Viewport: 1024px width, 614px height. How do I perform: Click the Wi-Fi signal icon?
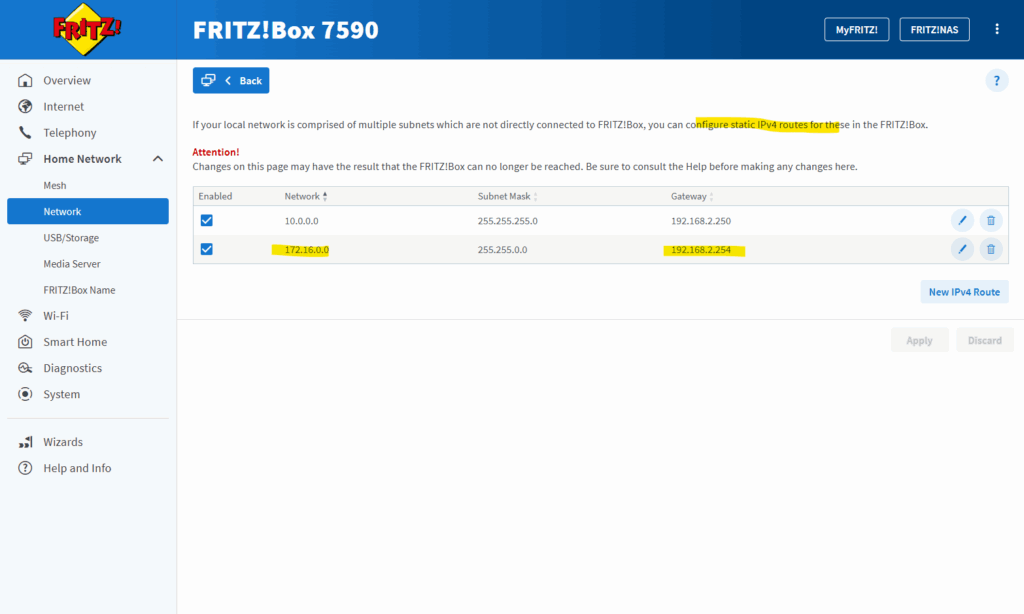click(x=25, y=315)
